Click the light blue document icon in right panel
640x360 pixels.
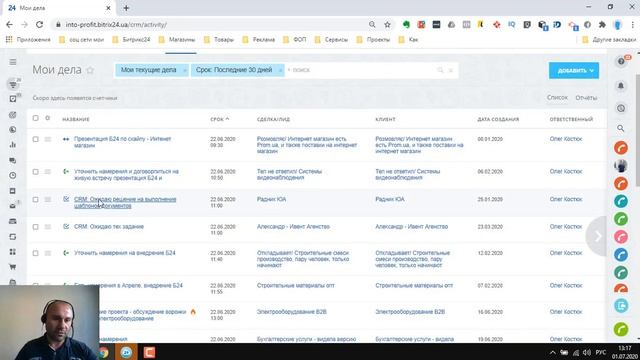click(621, 305)
